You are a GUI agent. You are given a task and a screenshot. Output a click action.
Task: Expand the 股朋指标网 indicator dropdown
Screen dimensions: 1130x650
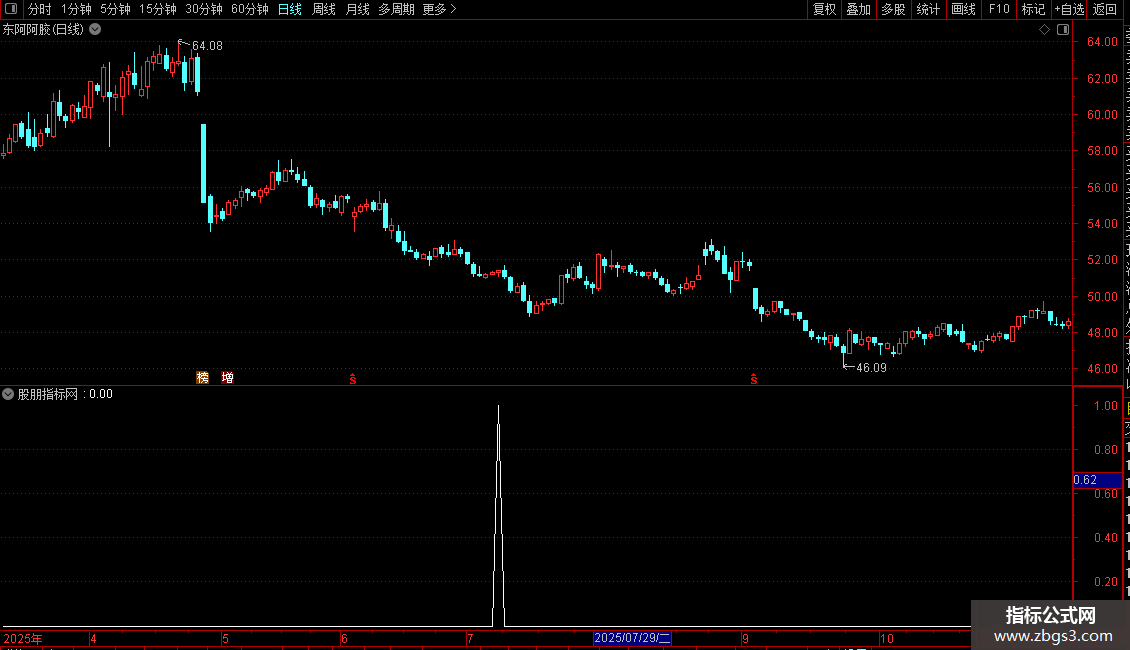8,394
